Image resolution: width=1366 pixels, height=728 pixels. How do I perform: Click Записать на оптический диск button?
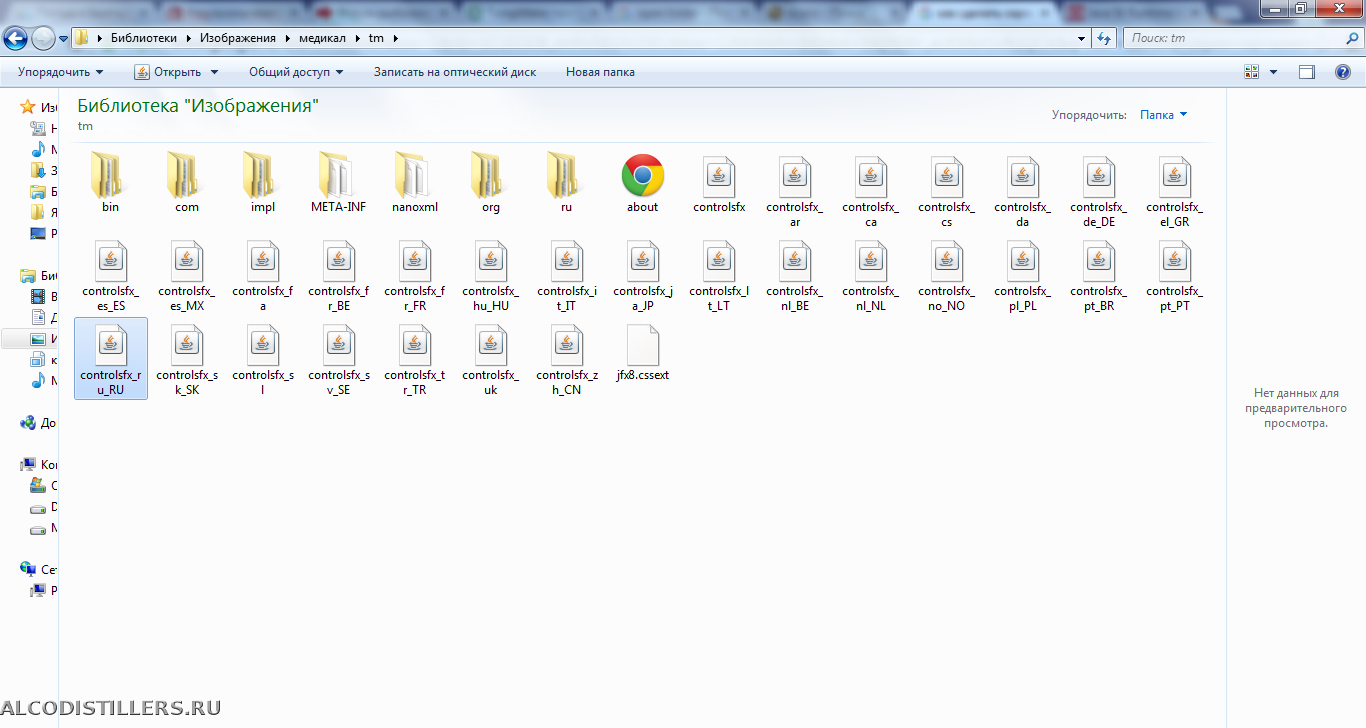point(454,72)
